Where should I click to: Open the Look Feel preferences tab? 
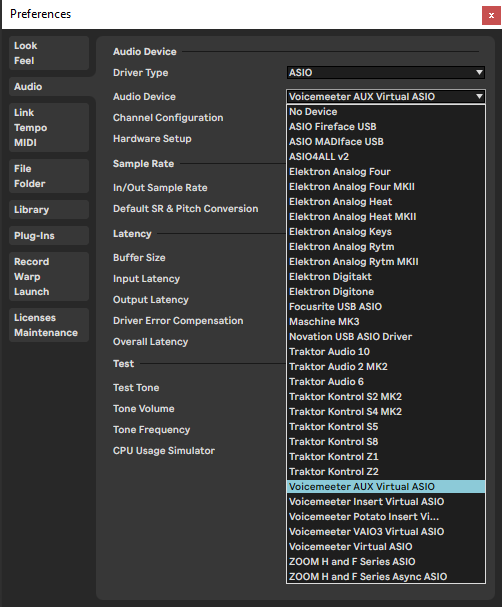click(x=49, y=53)
